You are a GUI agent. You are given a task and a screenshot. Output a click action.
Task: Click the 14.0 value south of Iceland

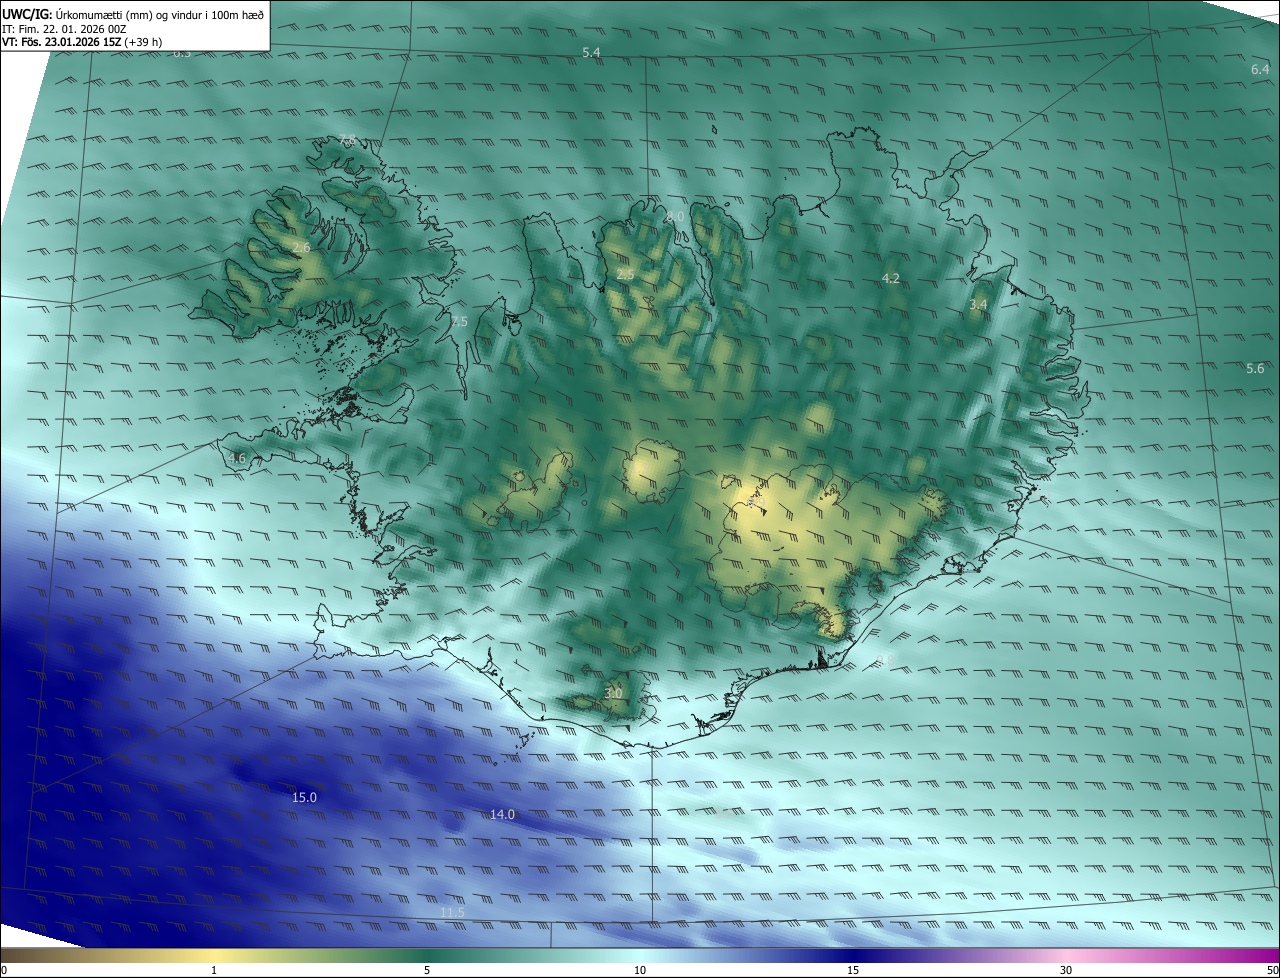(x=502, y=814)
